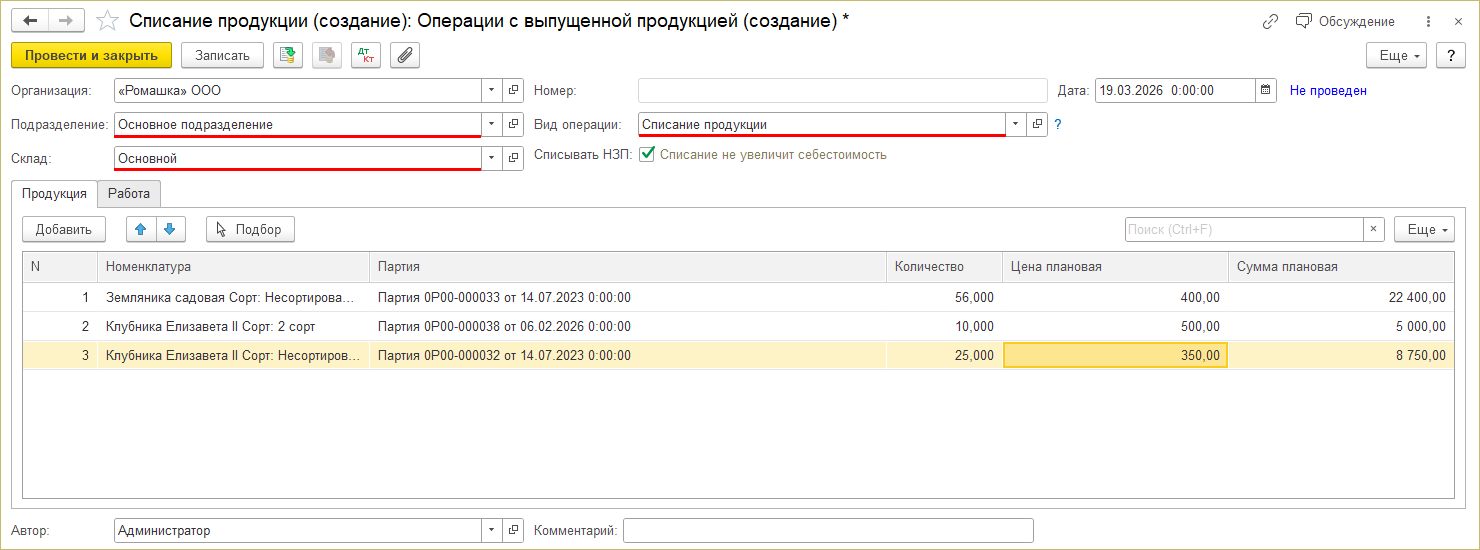Open attached files via paperclip icon

click(x=405, y=55)
